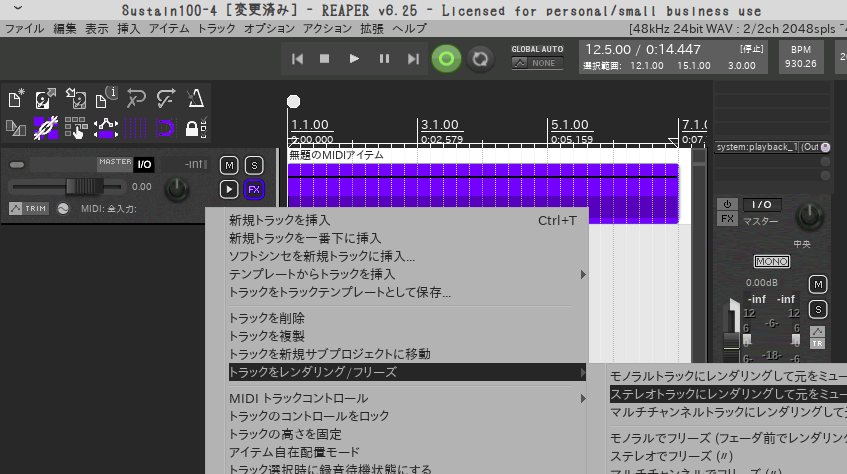Adjust the track volume fader
Viewport: 847px width, 474px height.
(84, 187)
